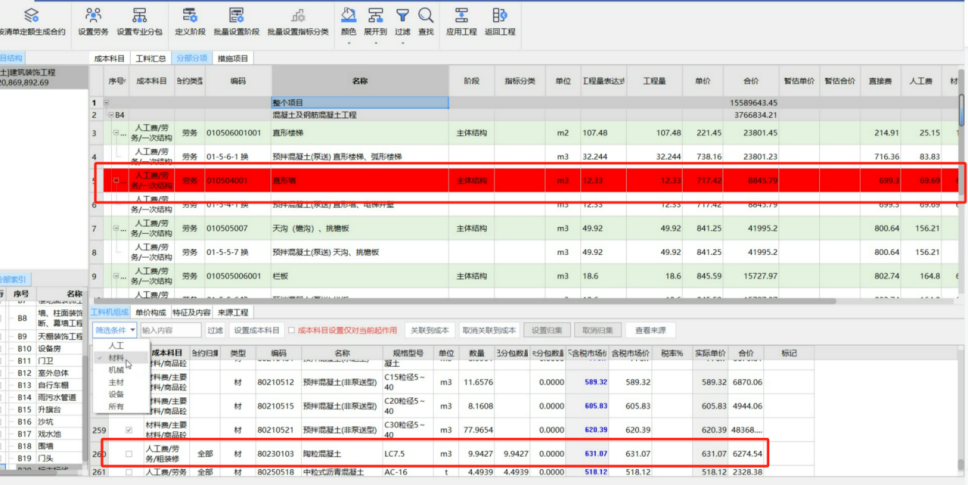
Task: Check the checkbox for 陶粒混凝土 row 260
Action: click(x=128, y=454)
